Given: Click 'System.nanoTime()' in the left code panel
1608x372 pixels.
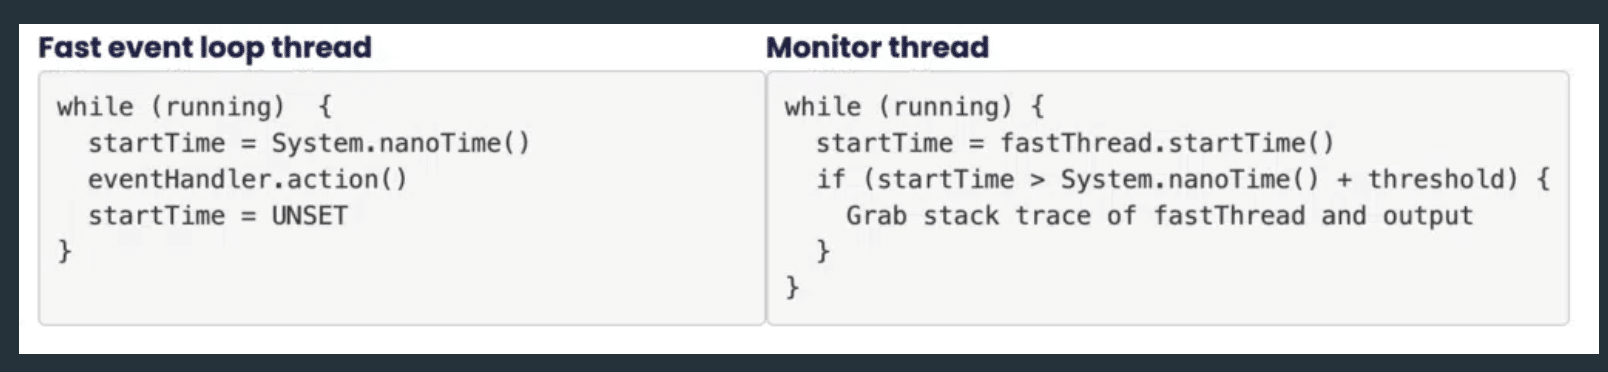Looking at the screenshot, I should click(401, 143).
